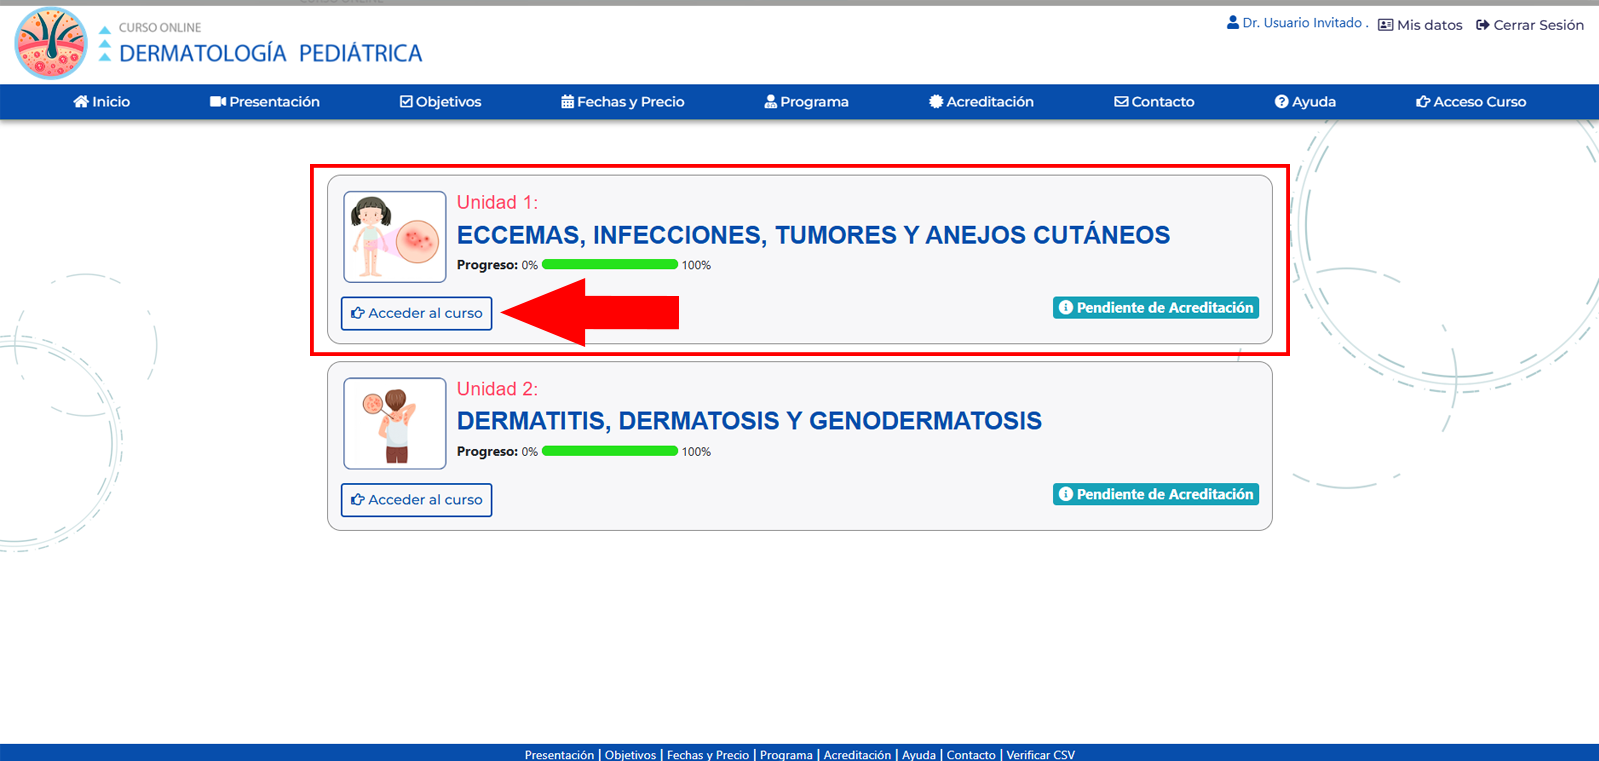Click Acreditación in the navigation bar
This screenshot has height=761, width=1599.
pos(981,102)
